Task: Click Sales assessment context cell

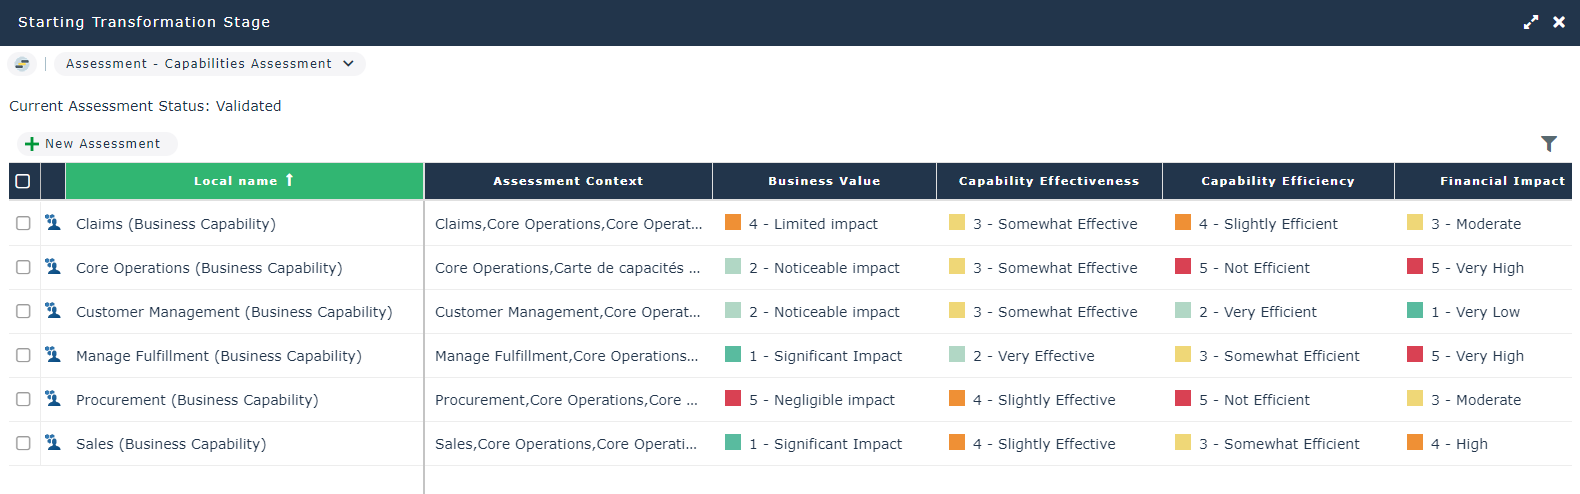Action: coord(566,444)
